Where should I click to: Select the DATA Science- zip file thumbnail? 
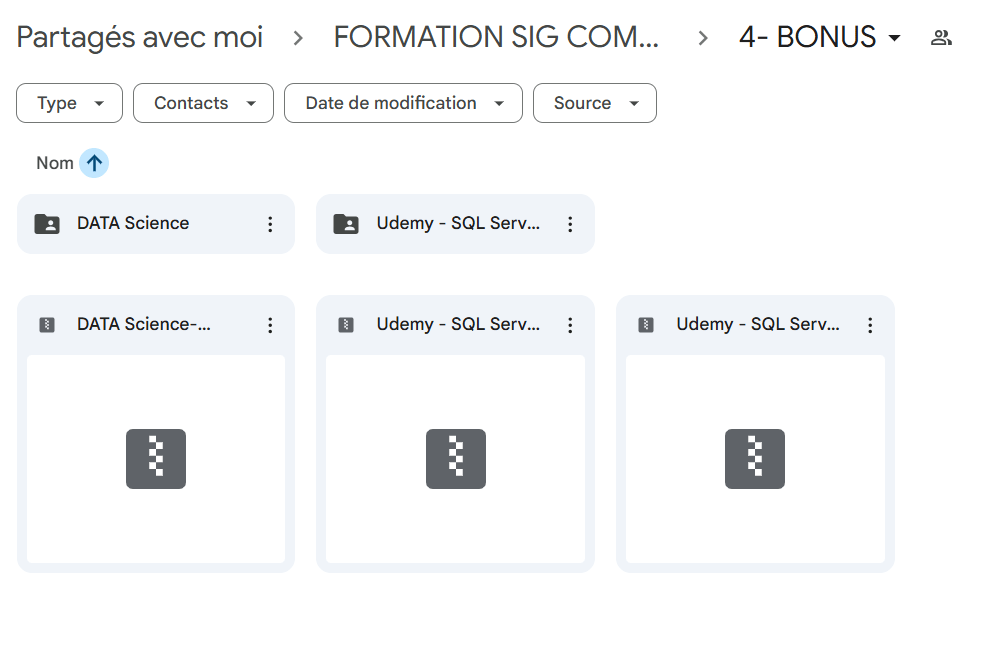tap(156, 459)
